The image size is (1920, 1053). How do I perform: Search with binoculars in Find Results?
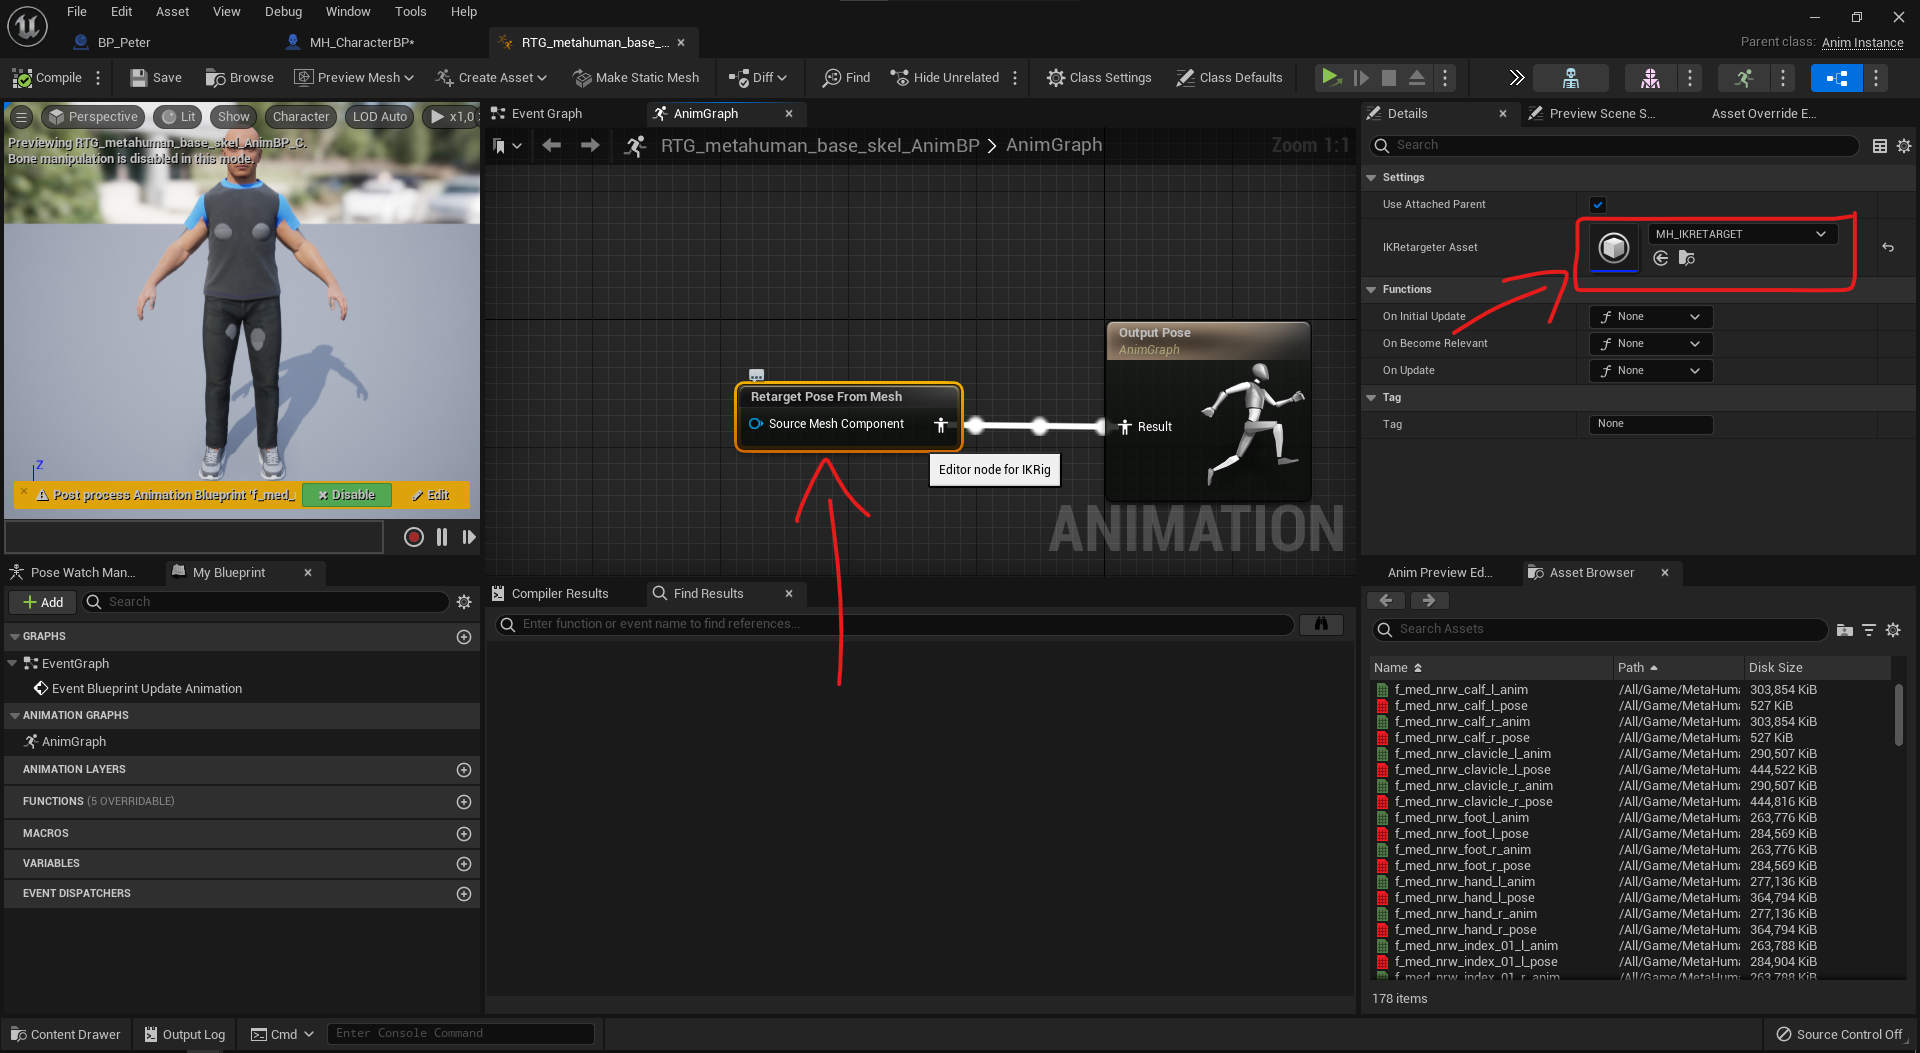tap(1321, 624)
